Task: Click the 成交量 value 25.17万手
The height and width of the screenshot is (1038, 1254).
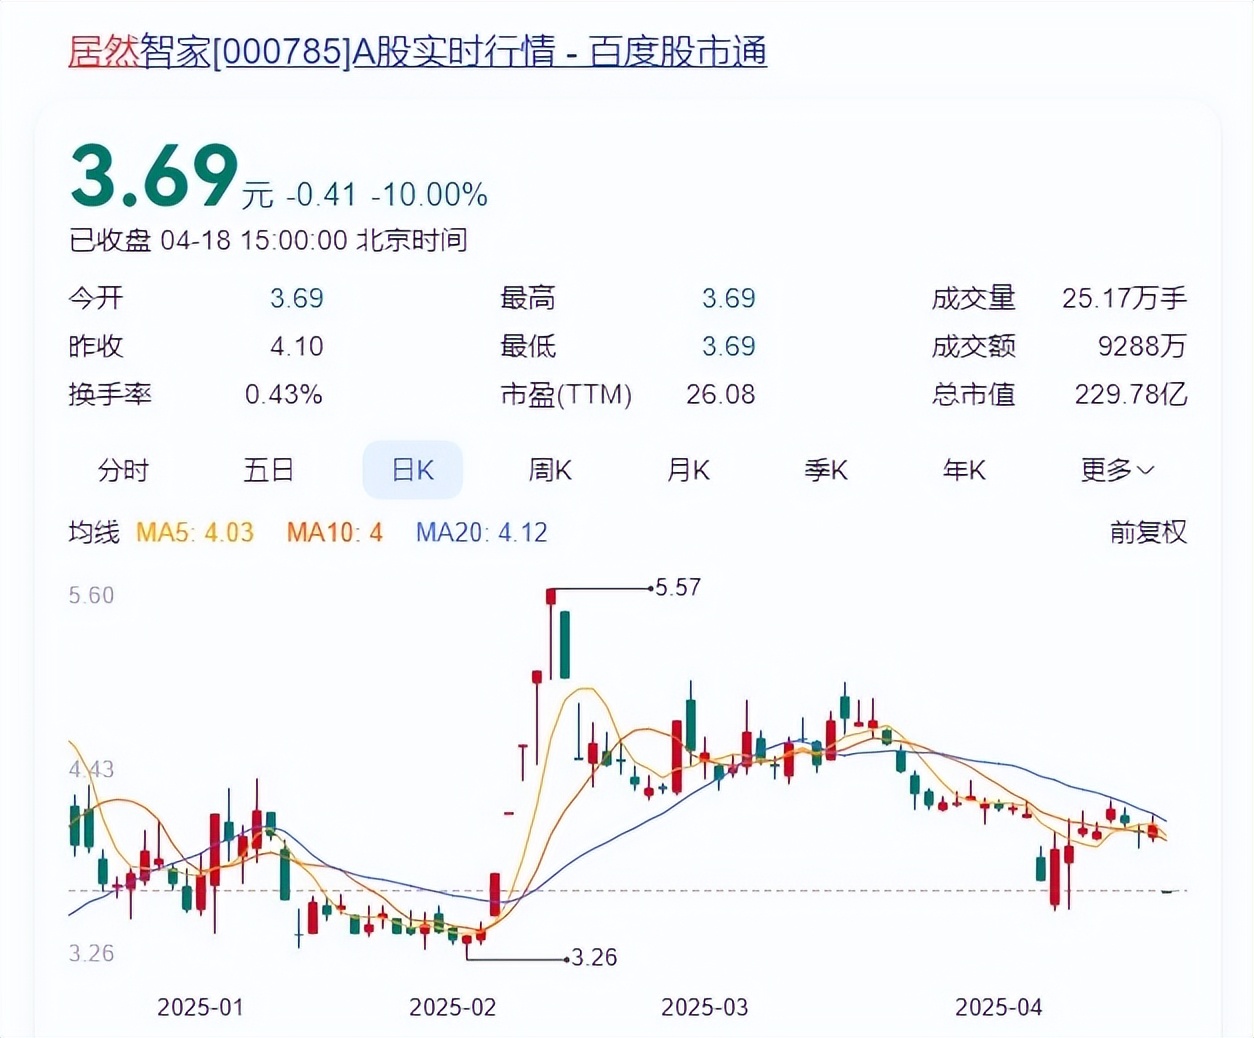Action: click(x=1125, y=298)
